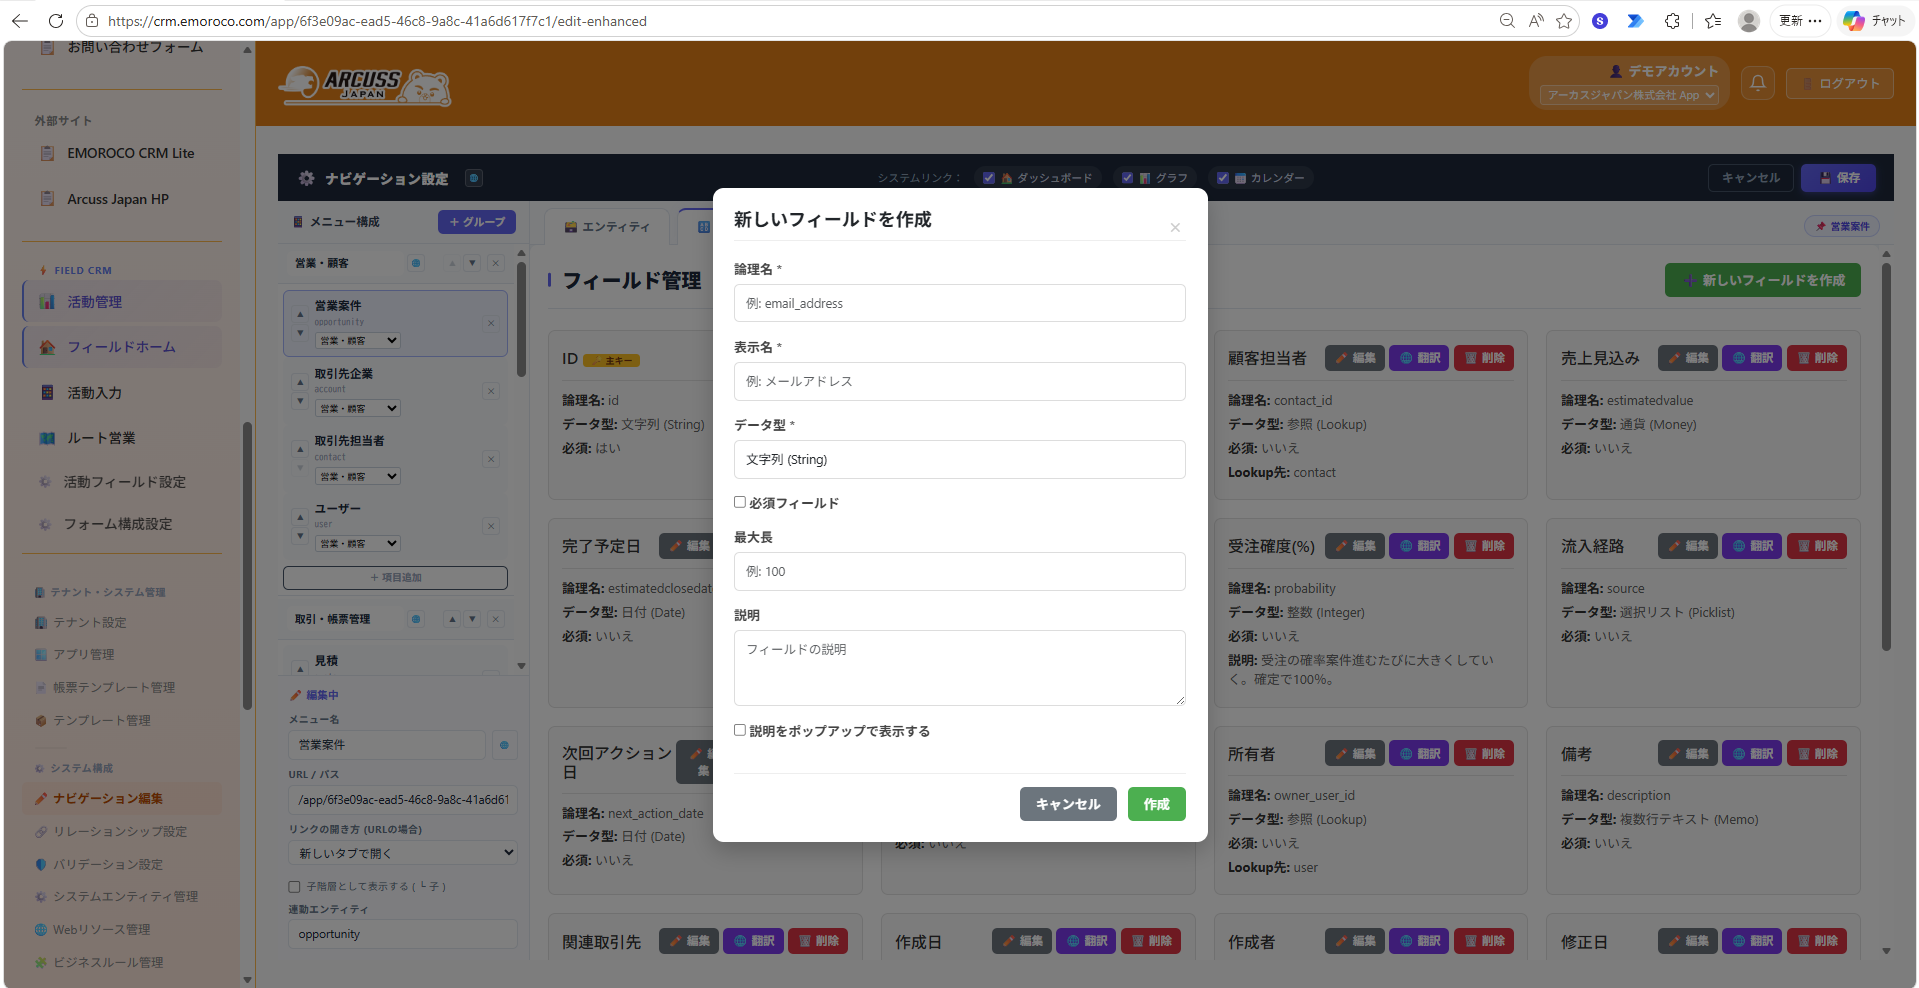Delete the 取引先企業 menu item
The width and height of the screenshot is (1919, 988).
point(491,391)
